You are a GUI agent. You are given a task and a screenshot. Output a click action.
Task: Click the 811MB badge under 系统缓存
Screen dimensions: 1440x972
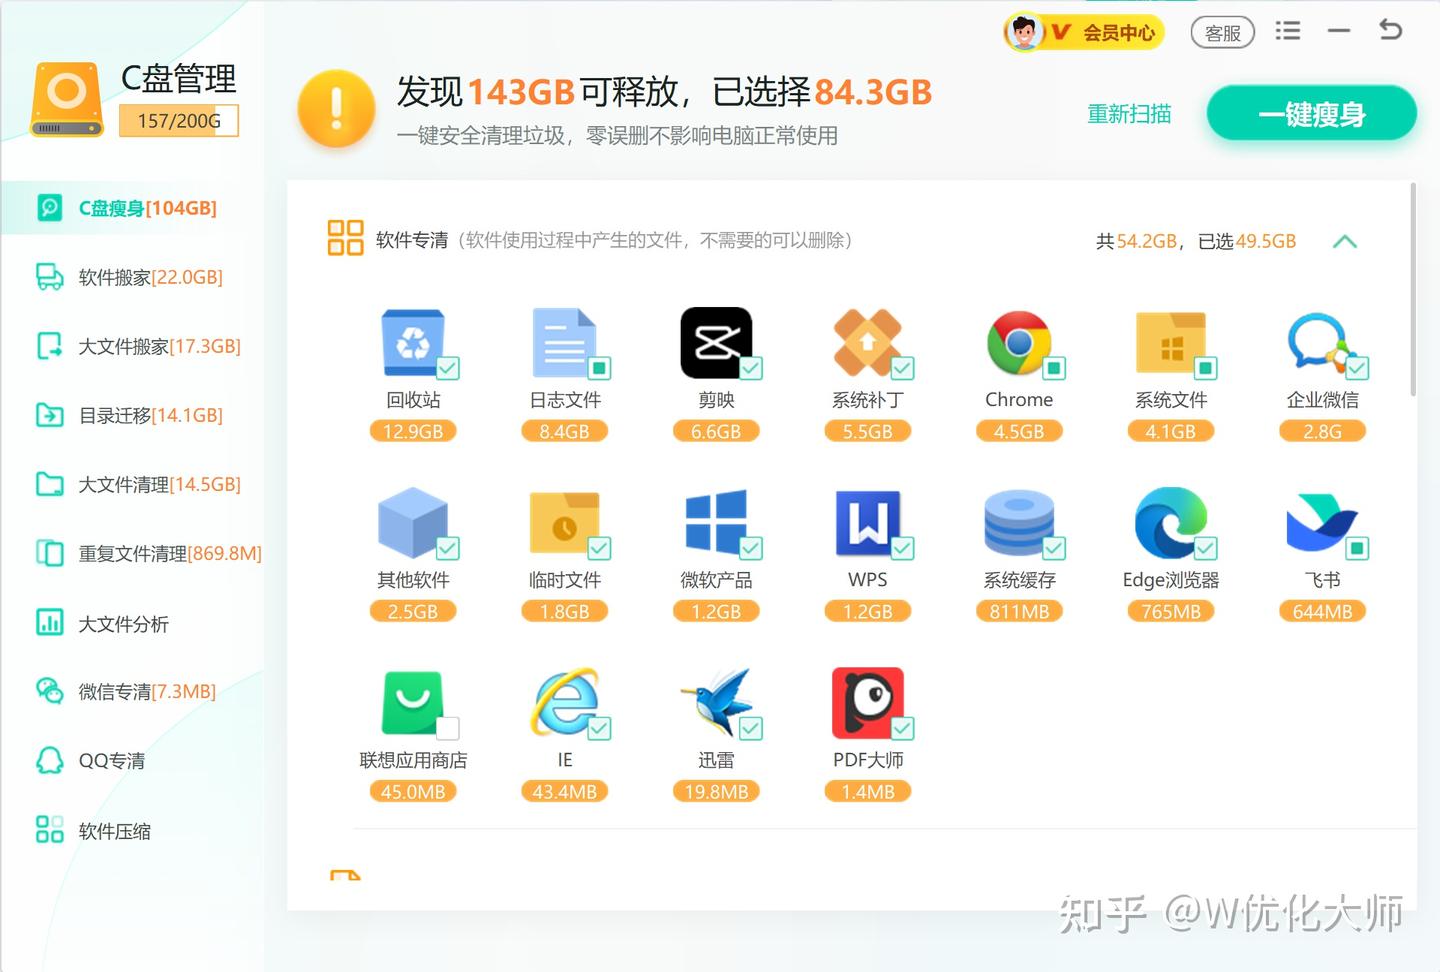(x=1019, y=611)
